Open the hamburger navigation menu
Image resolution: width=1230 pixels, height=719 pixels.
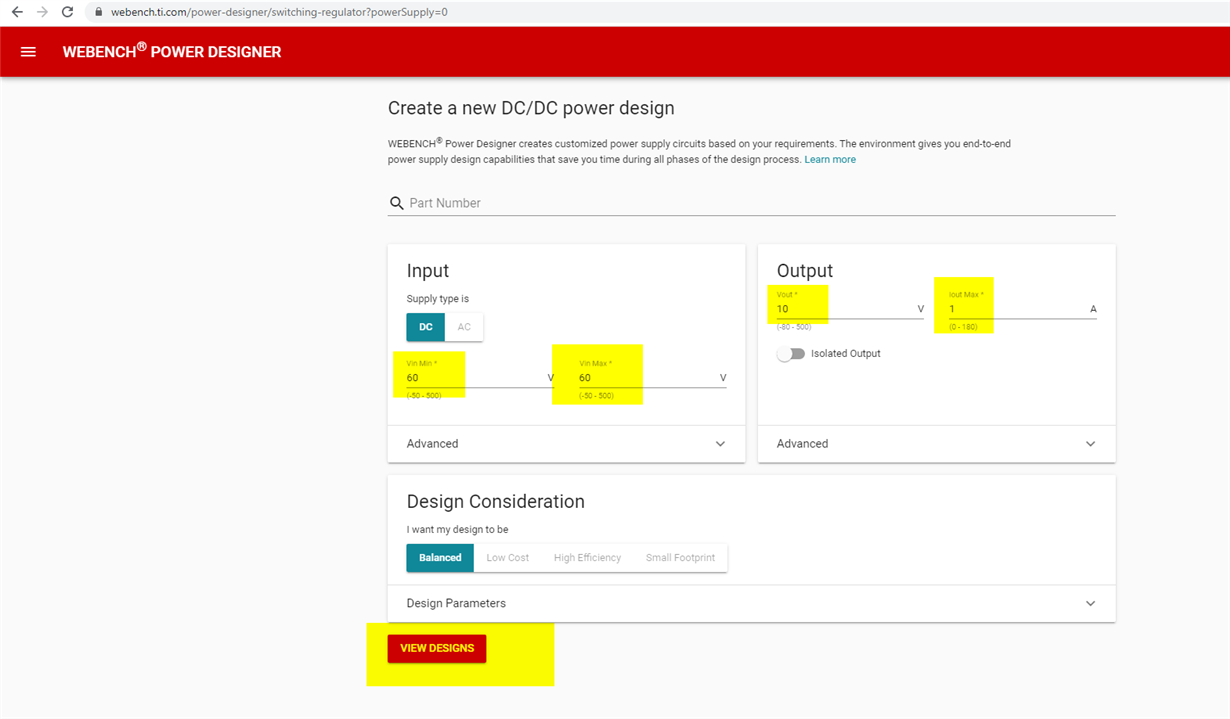[28, 52]
